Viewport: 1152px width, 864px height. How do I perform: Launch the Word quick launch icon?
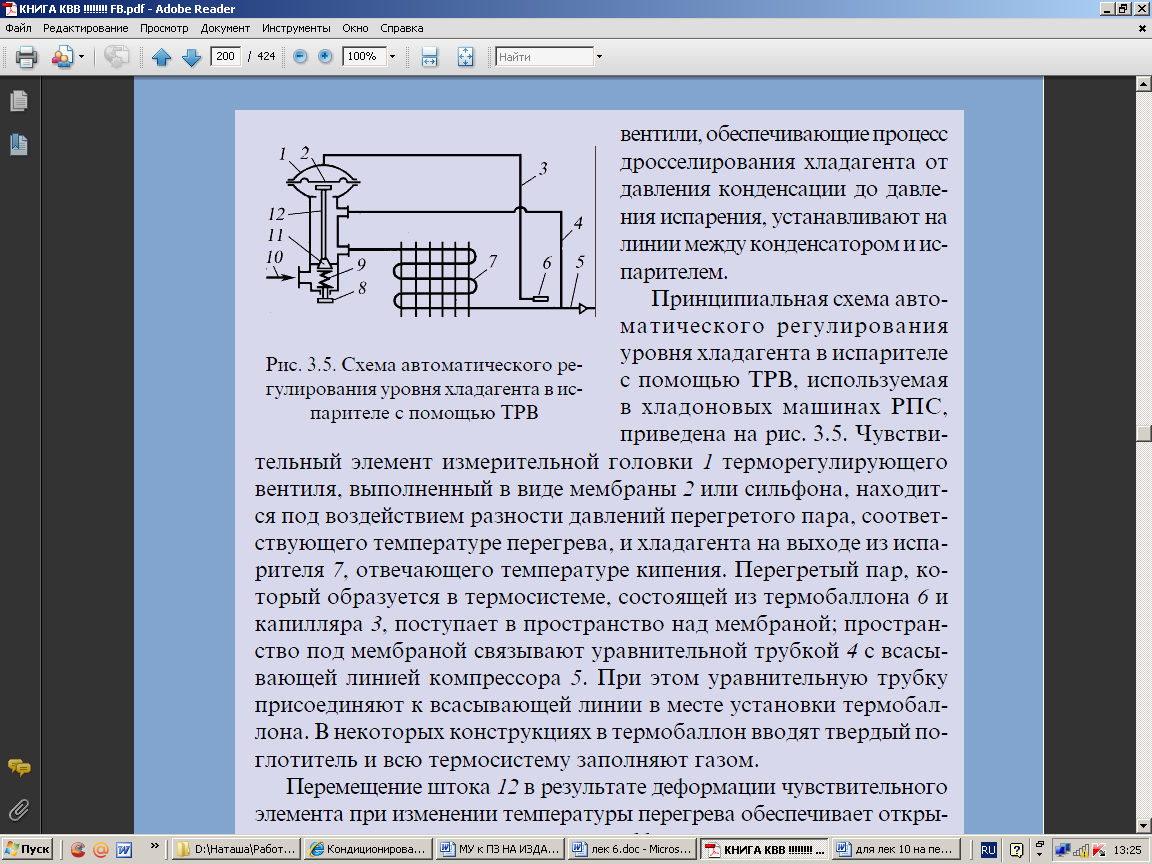[x=123, y=850]
